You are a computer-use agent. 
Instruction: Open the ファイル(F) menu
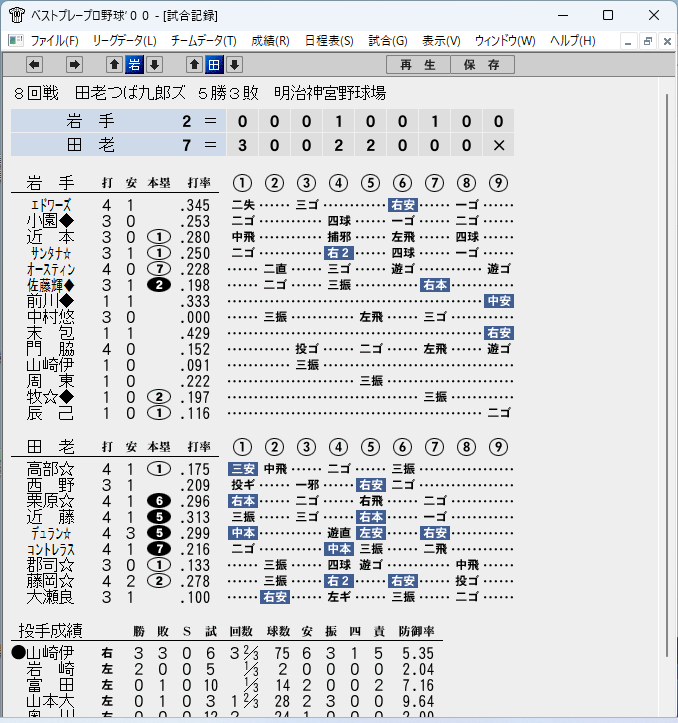[x=54, y=41]
